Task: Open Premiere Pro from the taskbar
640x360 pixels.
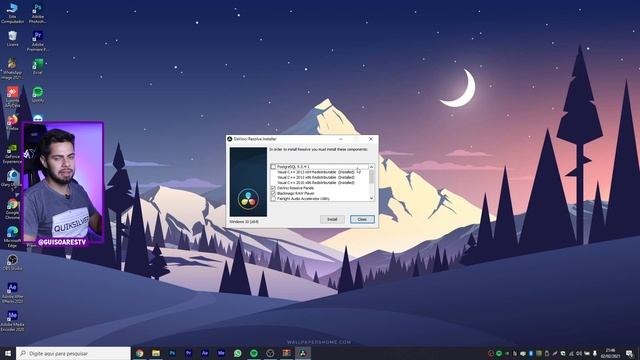Action: point(189,353)
